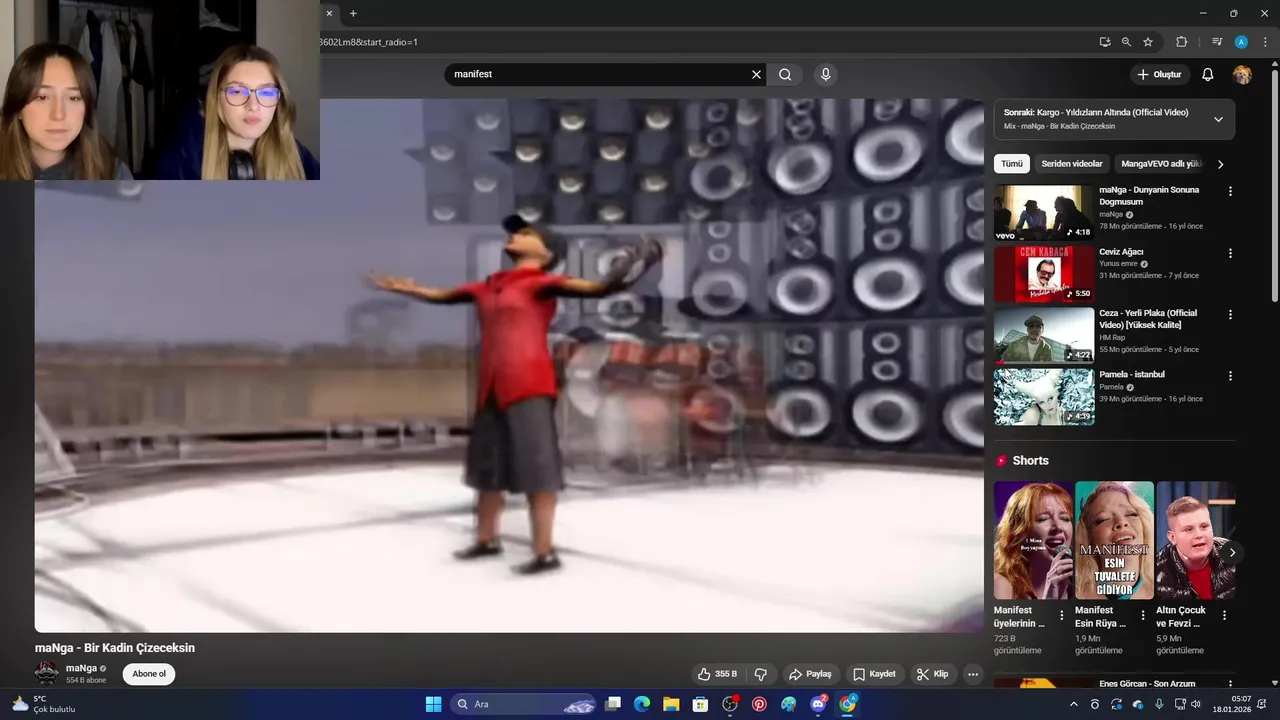This screenshot has width=1280, height=720.
Task: Click the Abone ol subscribe button
Action: [x=149, y=674]
